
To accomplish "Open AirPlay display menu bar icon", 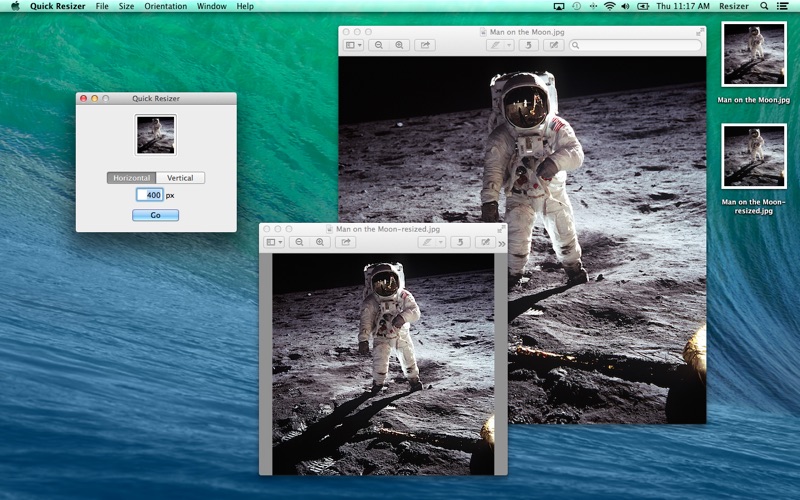I will [559, 6].
